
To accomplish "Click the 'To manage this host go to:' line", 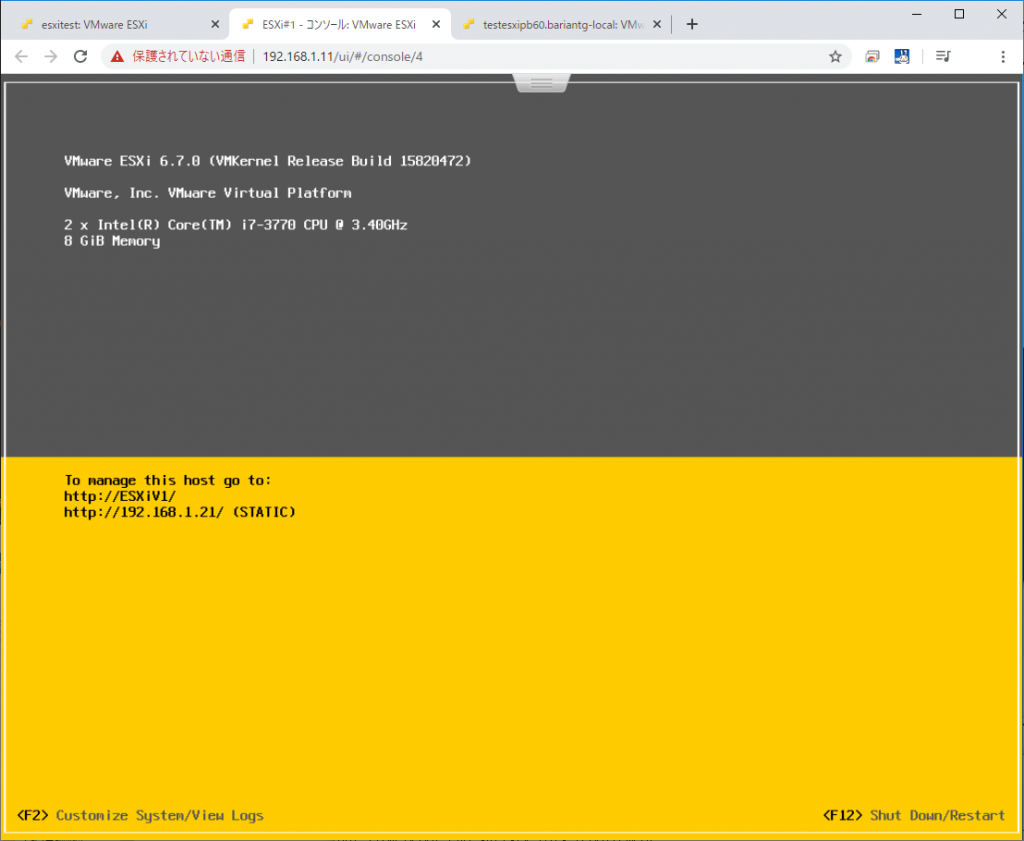I will (167, 481).
